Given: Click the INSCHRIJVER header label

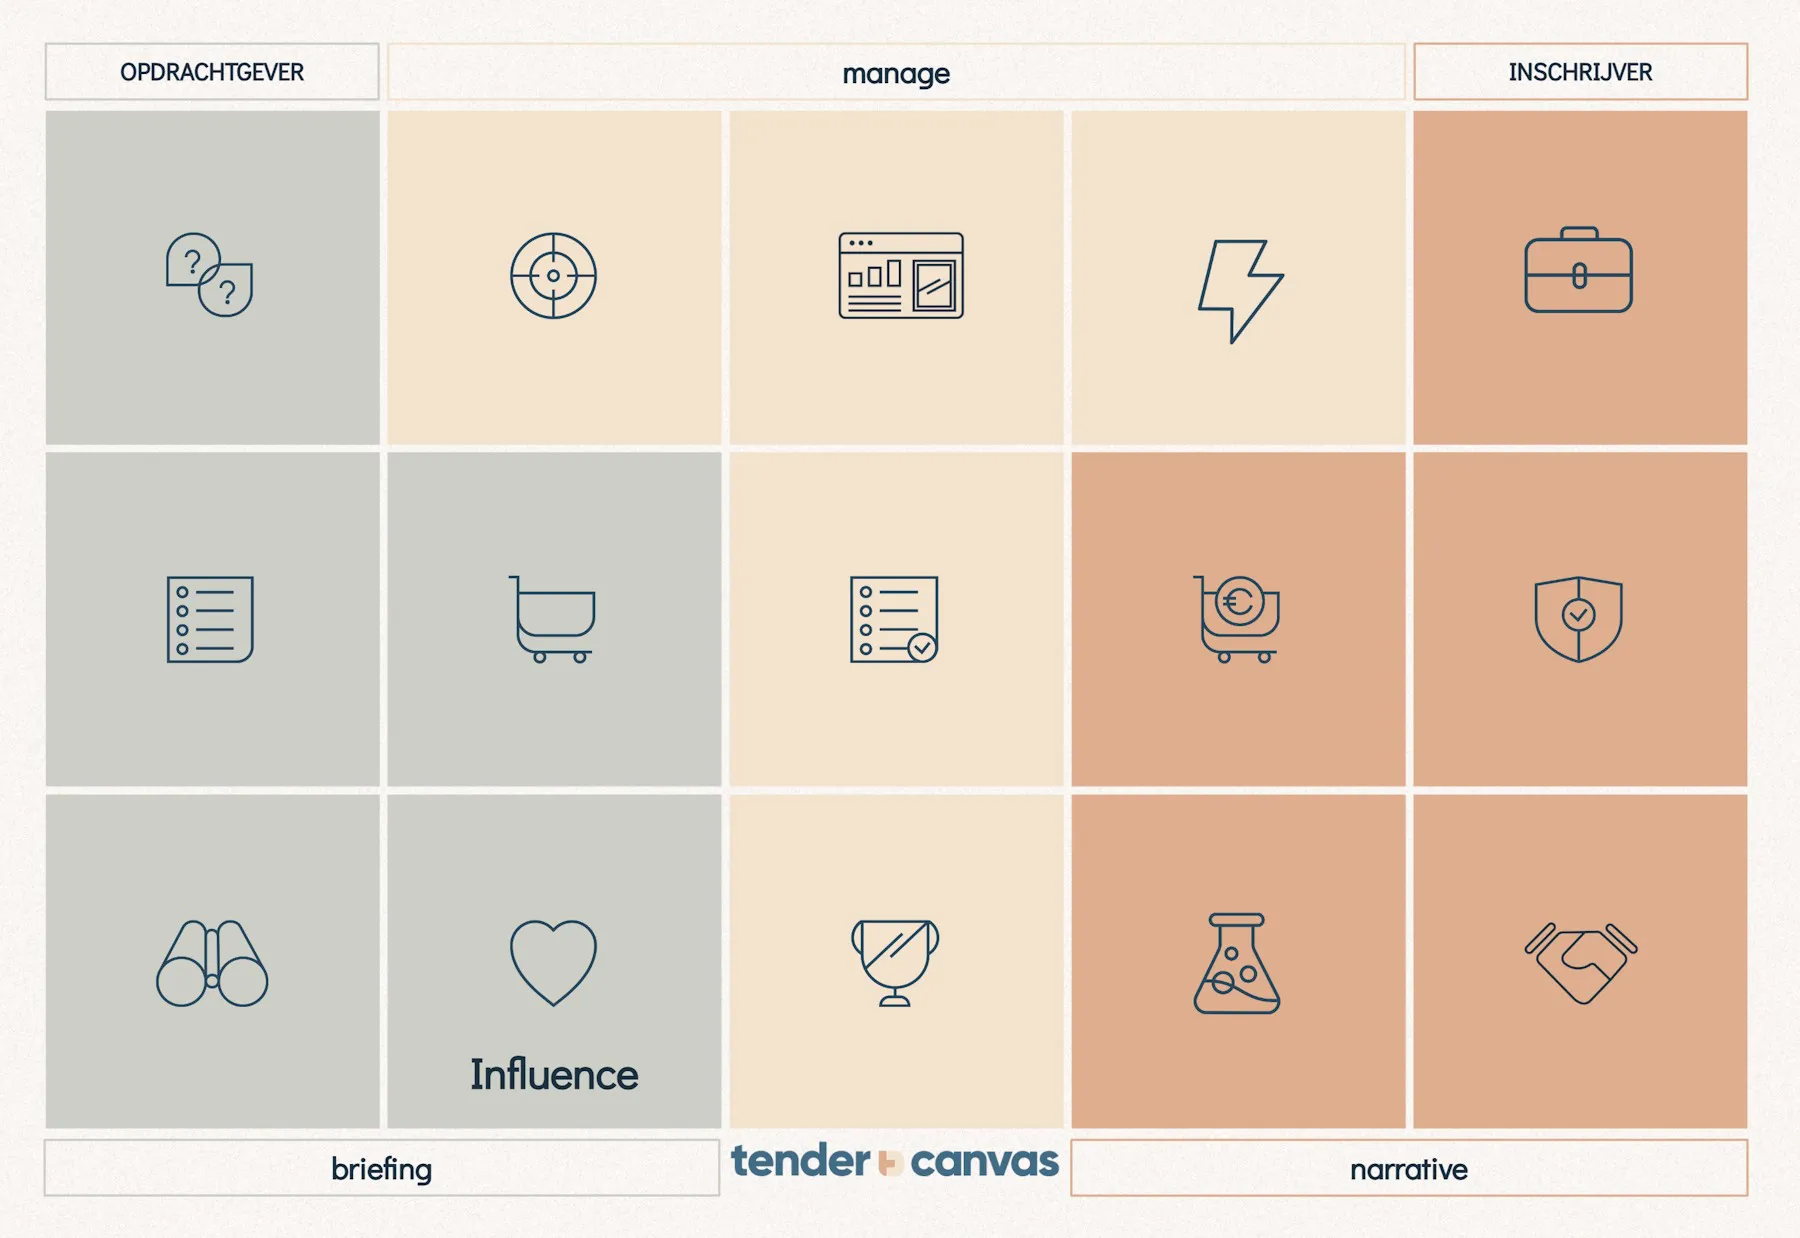Looking at the screenshot, I should coord(1580,72).
